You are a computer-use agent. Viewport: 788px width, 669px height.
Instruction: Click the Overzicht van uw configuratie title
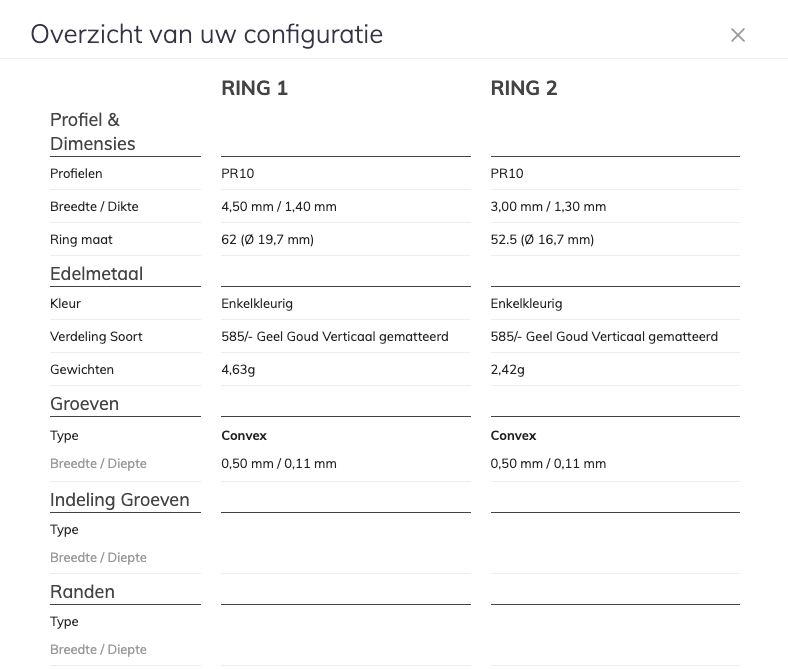coord(207,34)
